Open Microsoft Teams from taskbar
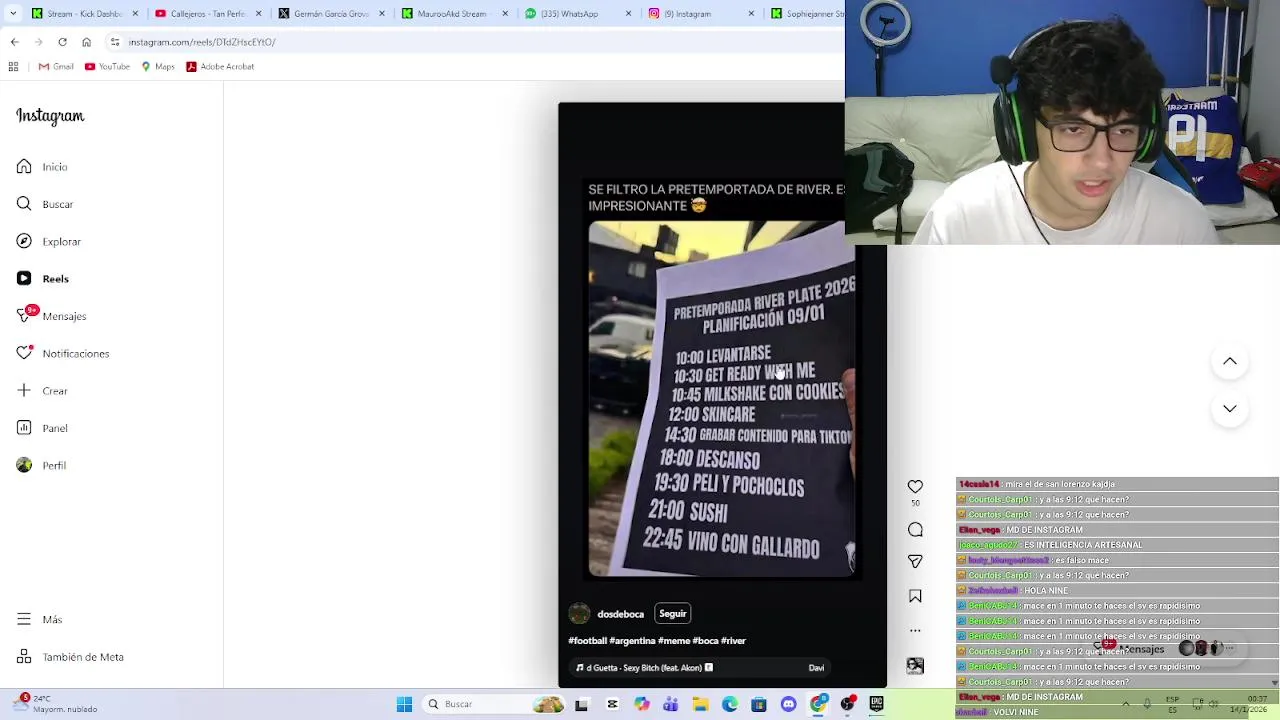Screen dimensions: 1280x720 [x=671, y=704]
